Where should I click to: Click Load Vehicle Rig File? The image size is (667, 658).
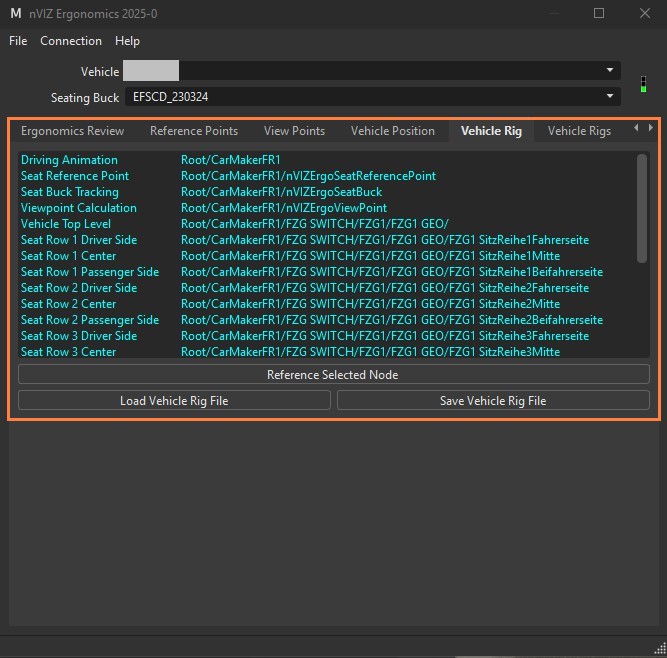(x=174, y=401)
